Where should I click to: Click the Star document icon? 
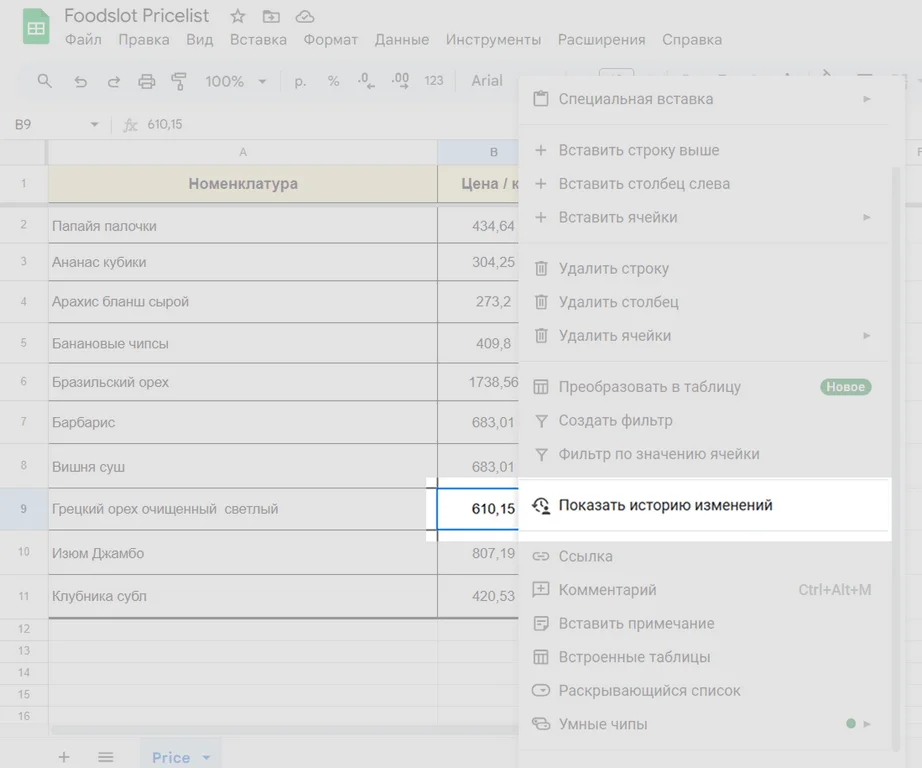(238, 16)
